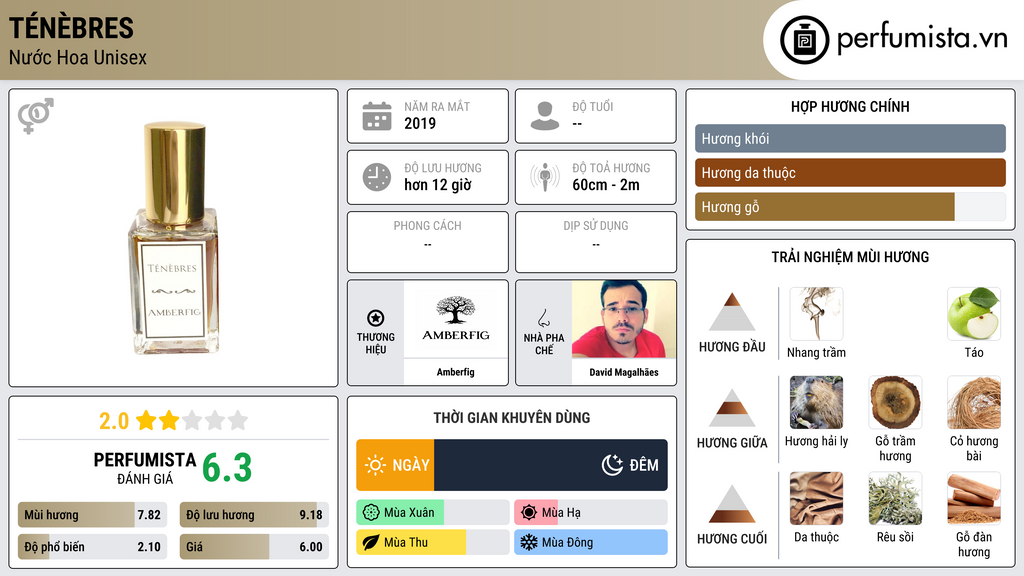This screenshot has width=1024, height=576.
Task: Click the Ténèbres perfume bottle photo
Action: (173, 238)
